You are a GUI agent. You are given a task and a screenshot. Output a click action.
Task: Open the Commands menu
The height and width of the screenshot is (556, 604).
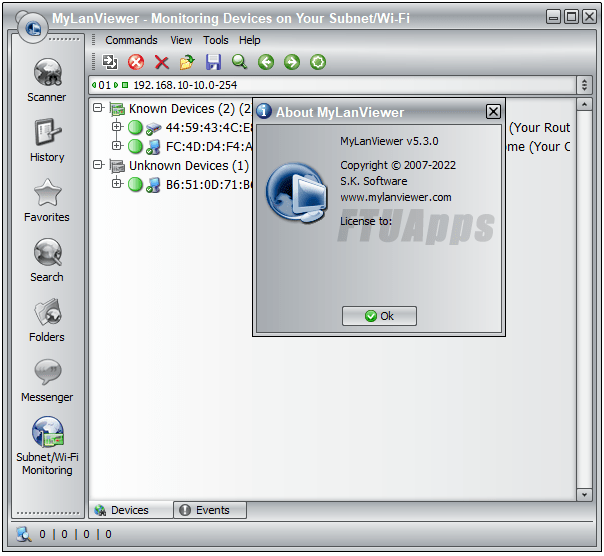click(131, 40)
